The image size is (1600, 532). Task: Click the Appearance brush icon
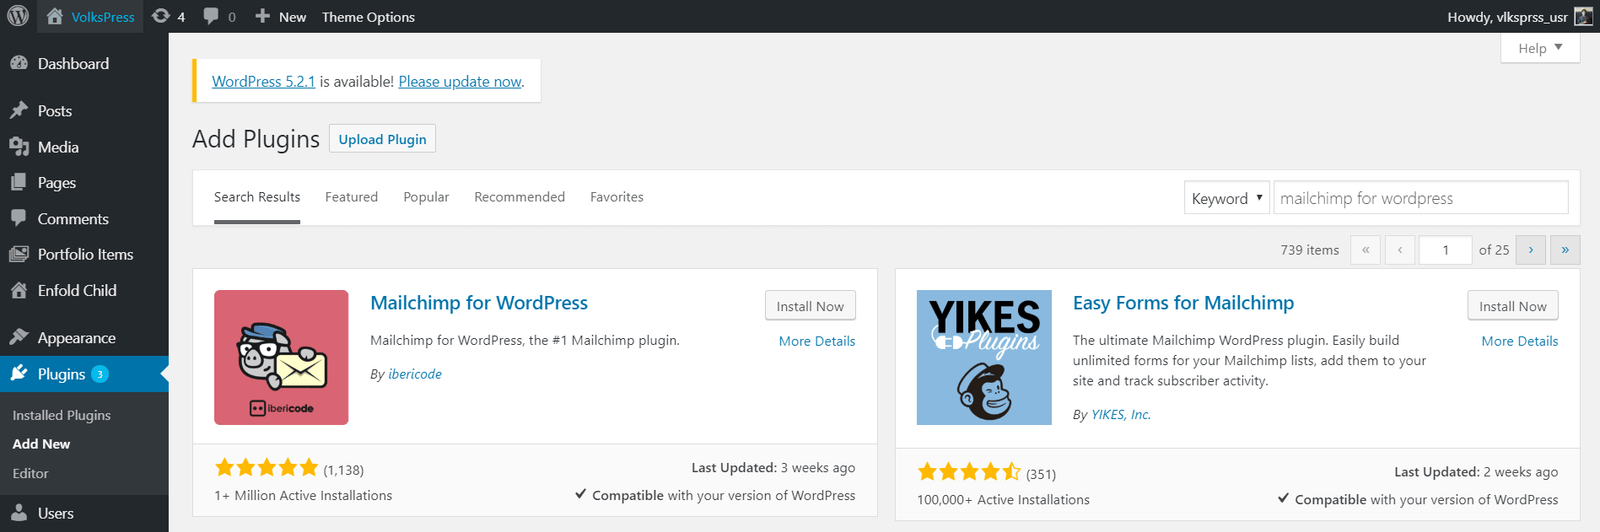19,338
